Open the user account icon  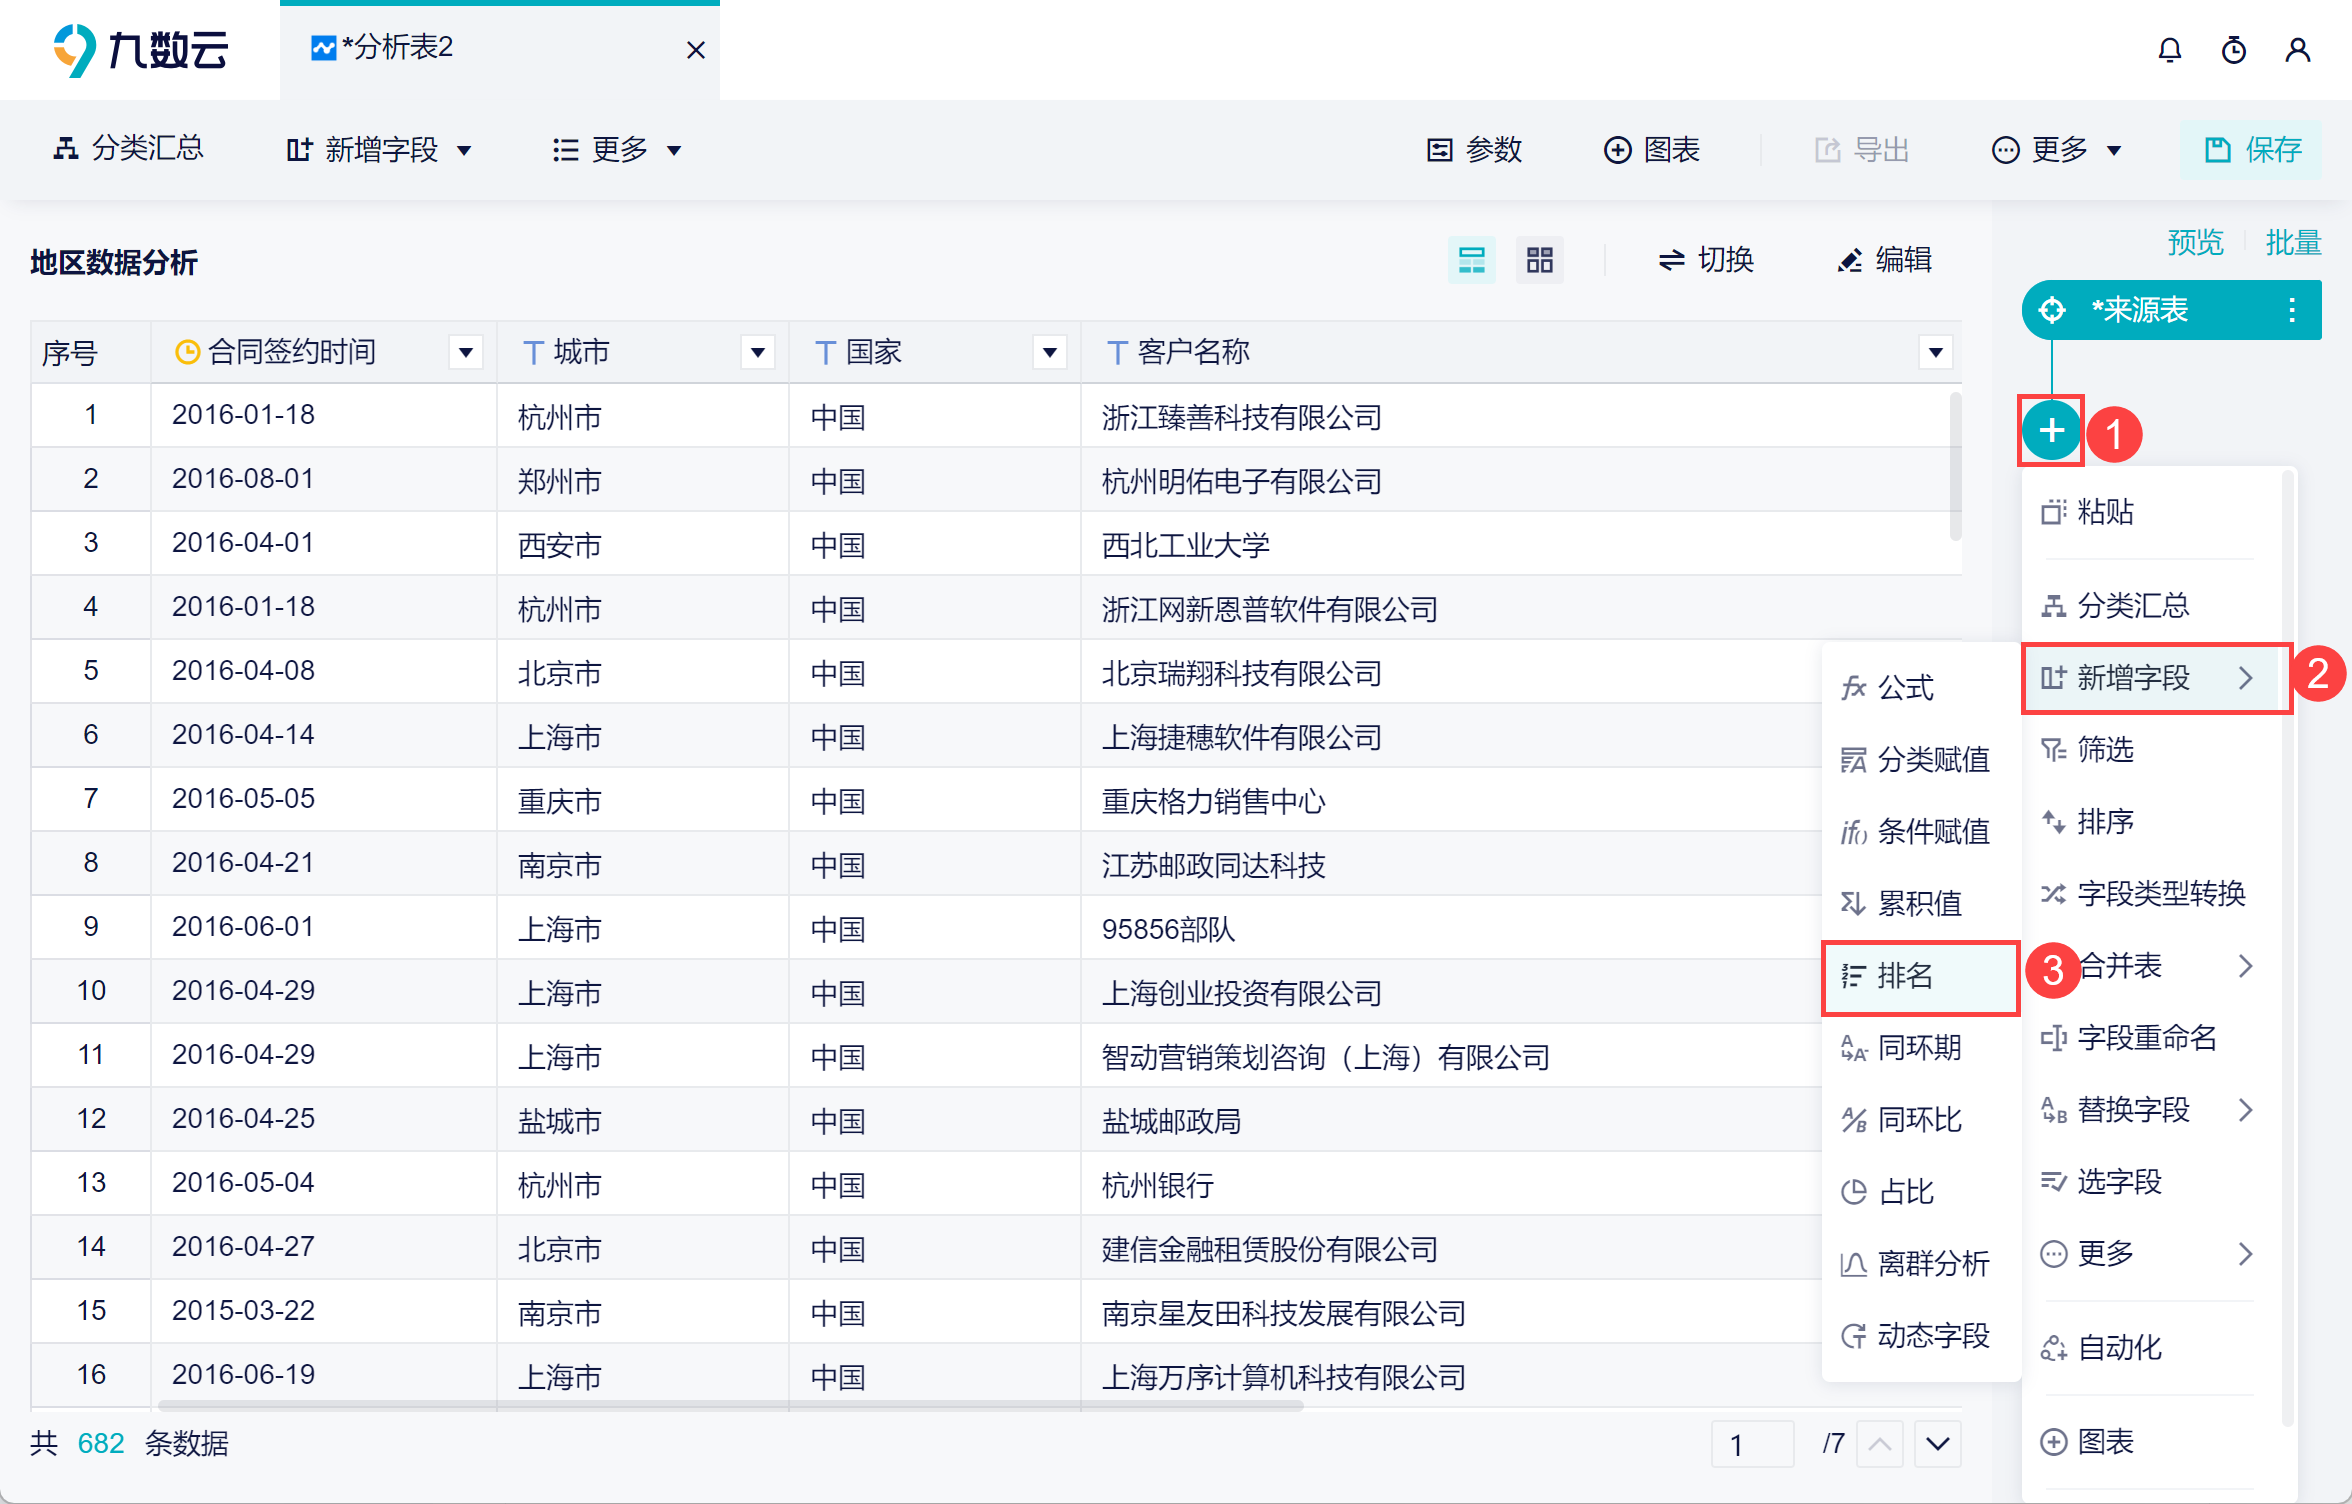tap(2297, 50)
